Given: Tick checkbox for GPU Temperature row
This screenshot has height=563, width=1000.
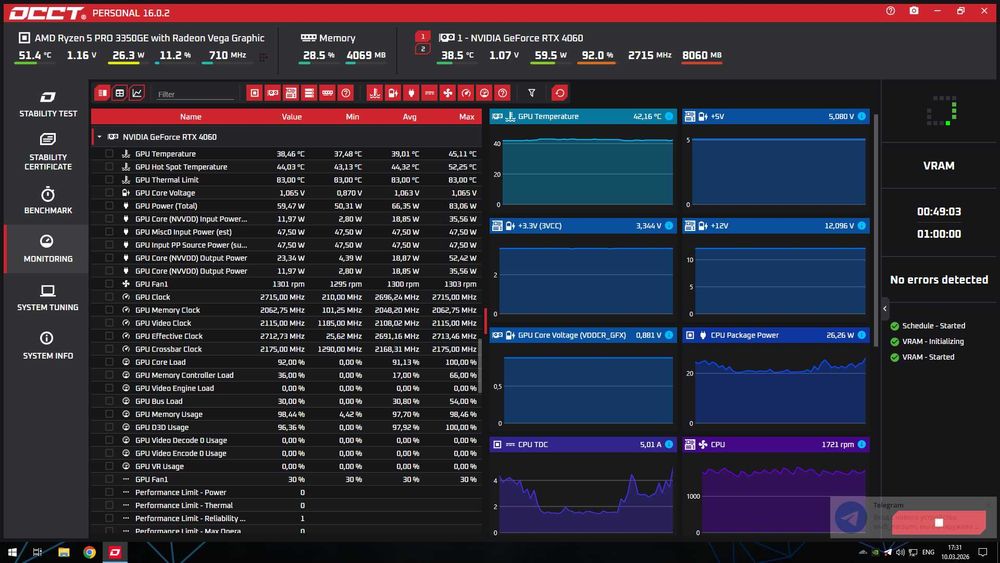Looking at the screenshot, I should click(x=109, y=154).
